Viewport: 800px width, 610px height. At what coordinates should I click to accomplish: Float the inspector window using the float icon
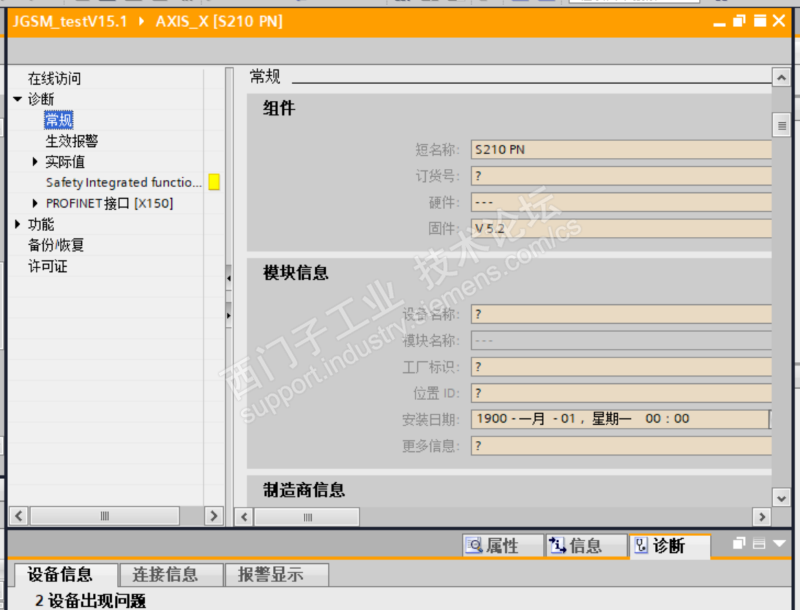tap(739, 544)
